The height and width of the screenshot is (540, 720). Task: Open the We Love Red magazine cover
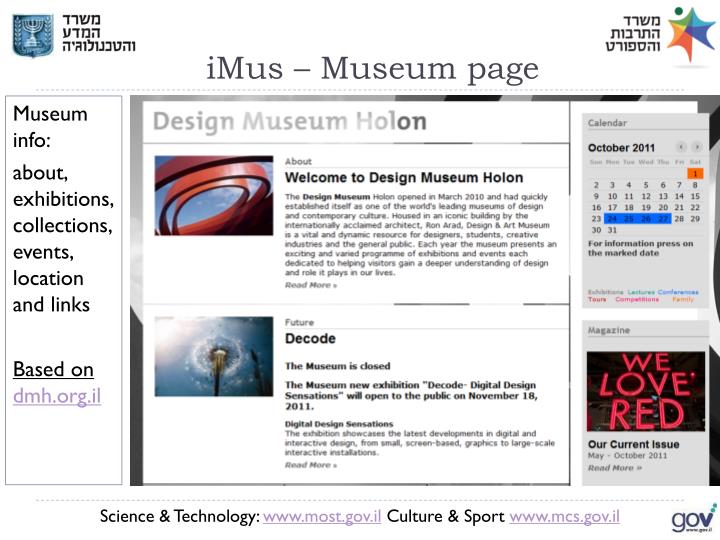click(x=646, y=392)
